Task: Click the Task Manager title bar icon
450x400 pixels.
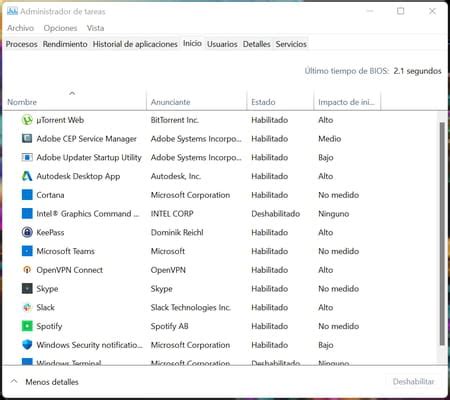Action: (12, 11)
